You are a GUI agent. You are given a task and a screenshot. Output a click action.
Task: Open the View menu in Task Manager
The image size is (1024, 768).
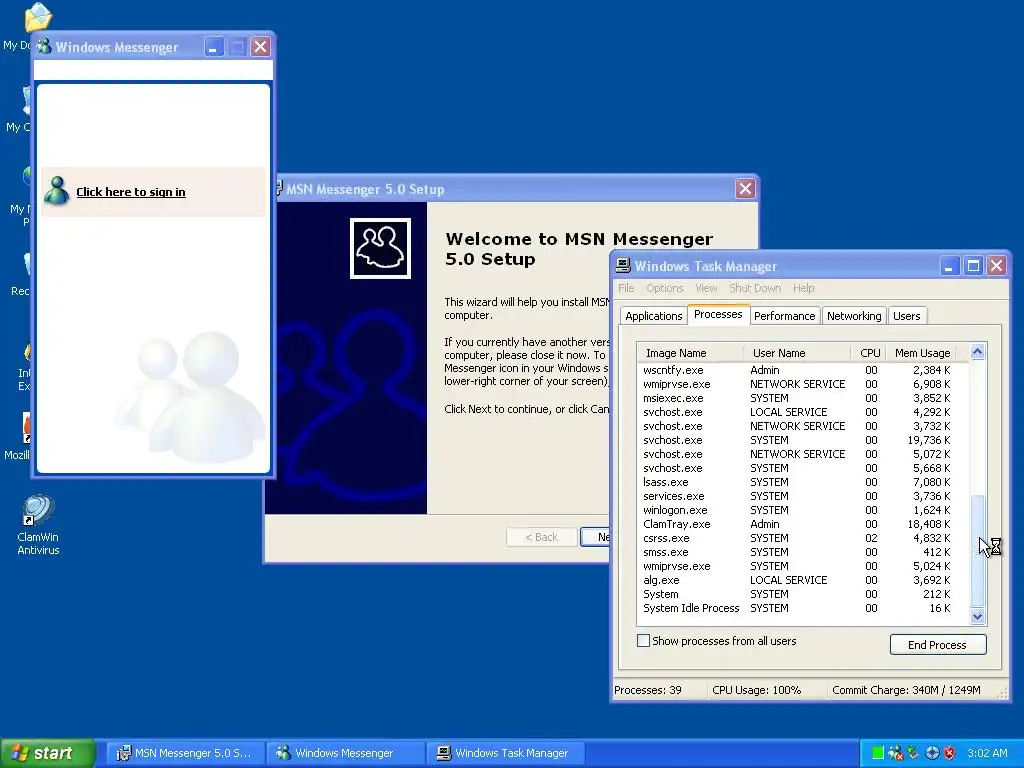tap(706, 288)
